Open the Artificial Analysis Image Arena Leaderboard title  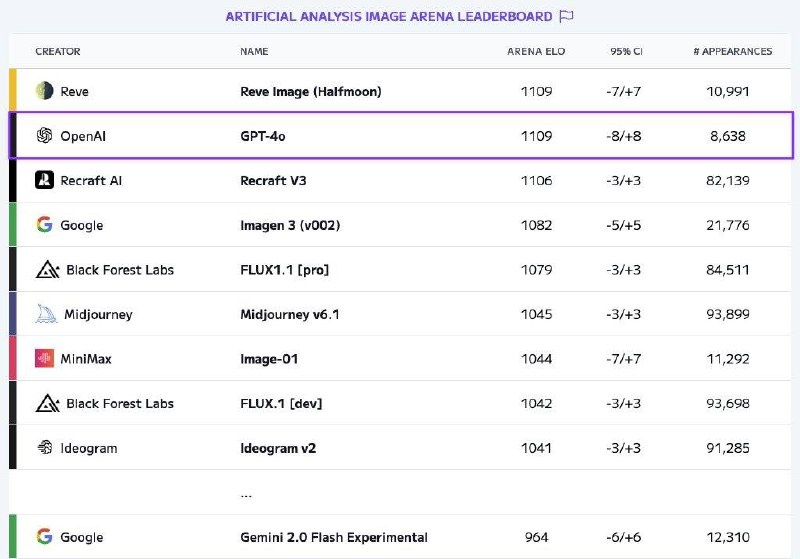pyautogui.click(x=388, y=16)
